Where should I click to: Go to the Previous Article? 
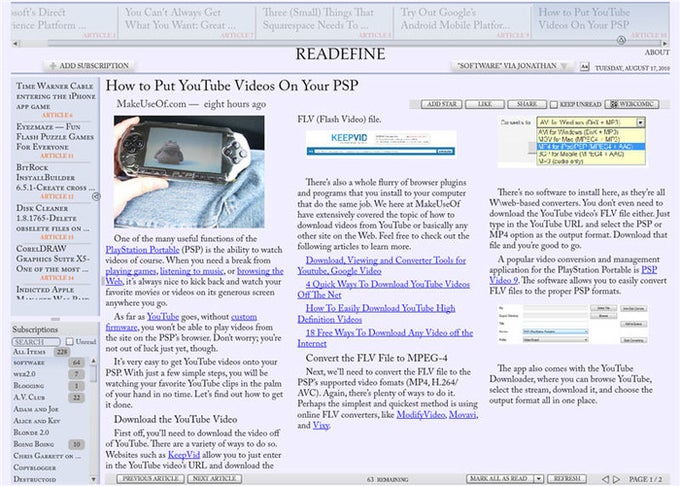(x=150, y=479)
